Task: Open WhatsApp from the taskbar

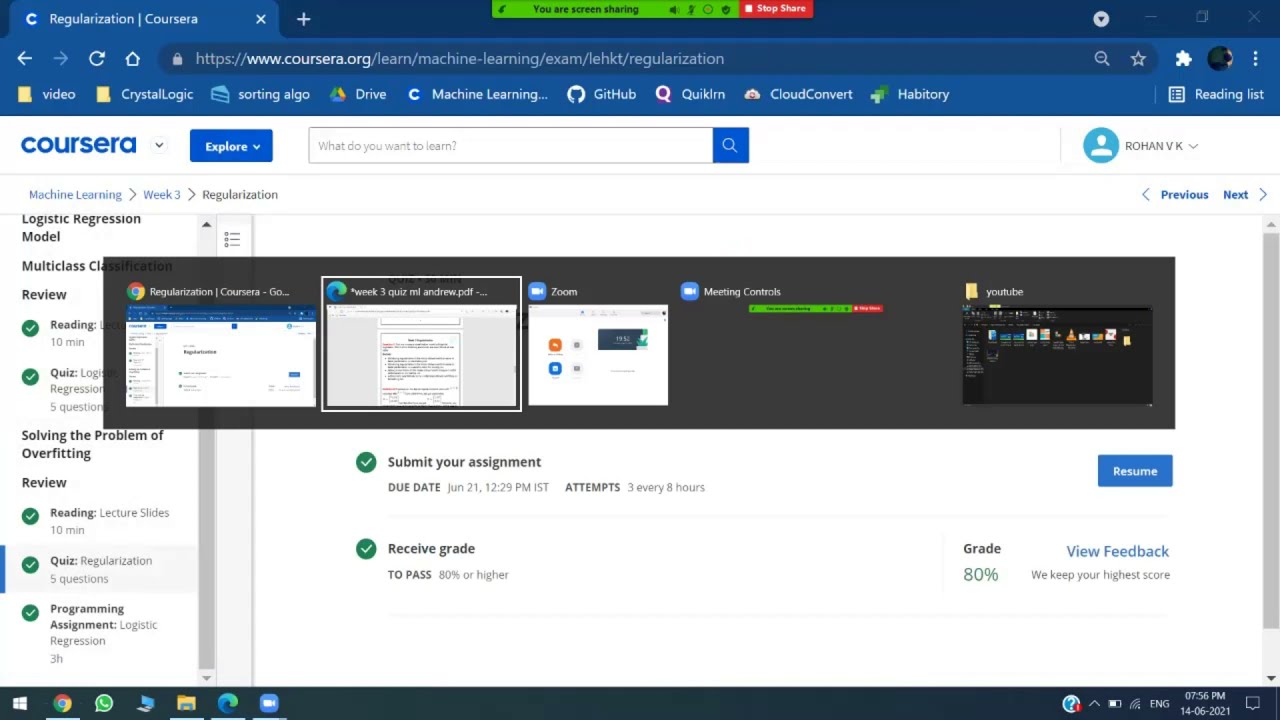Action: point(104,703)
